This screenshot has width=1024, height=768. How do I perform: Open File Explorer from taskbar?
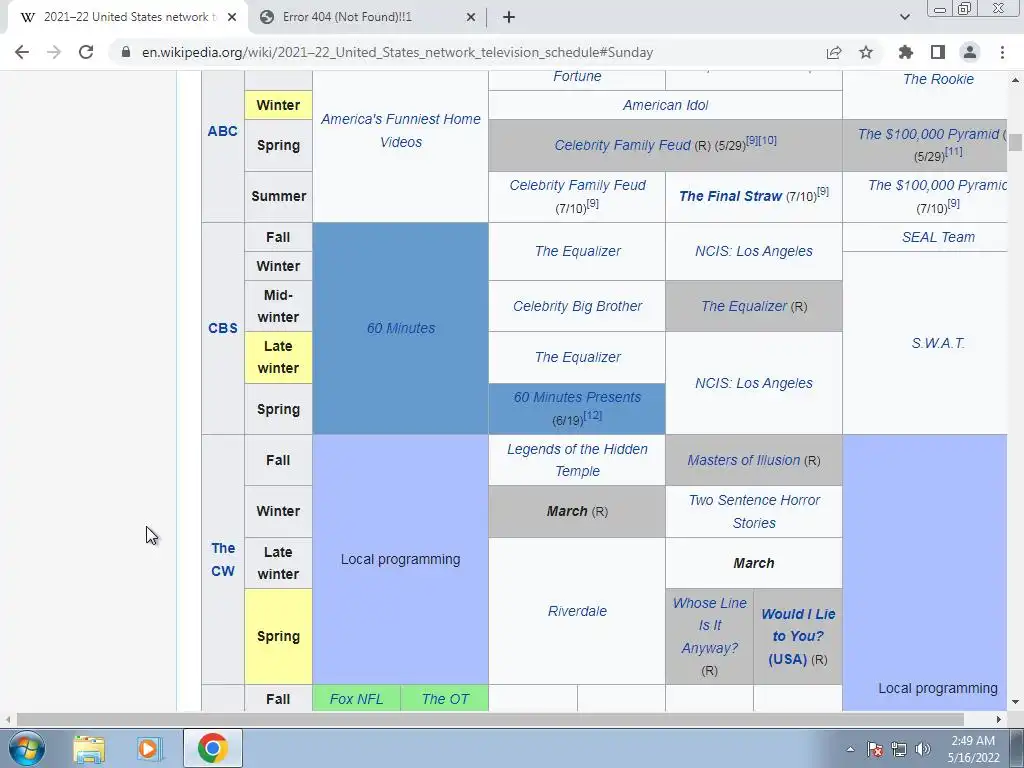(x=89, y=748)
